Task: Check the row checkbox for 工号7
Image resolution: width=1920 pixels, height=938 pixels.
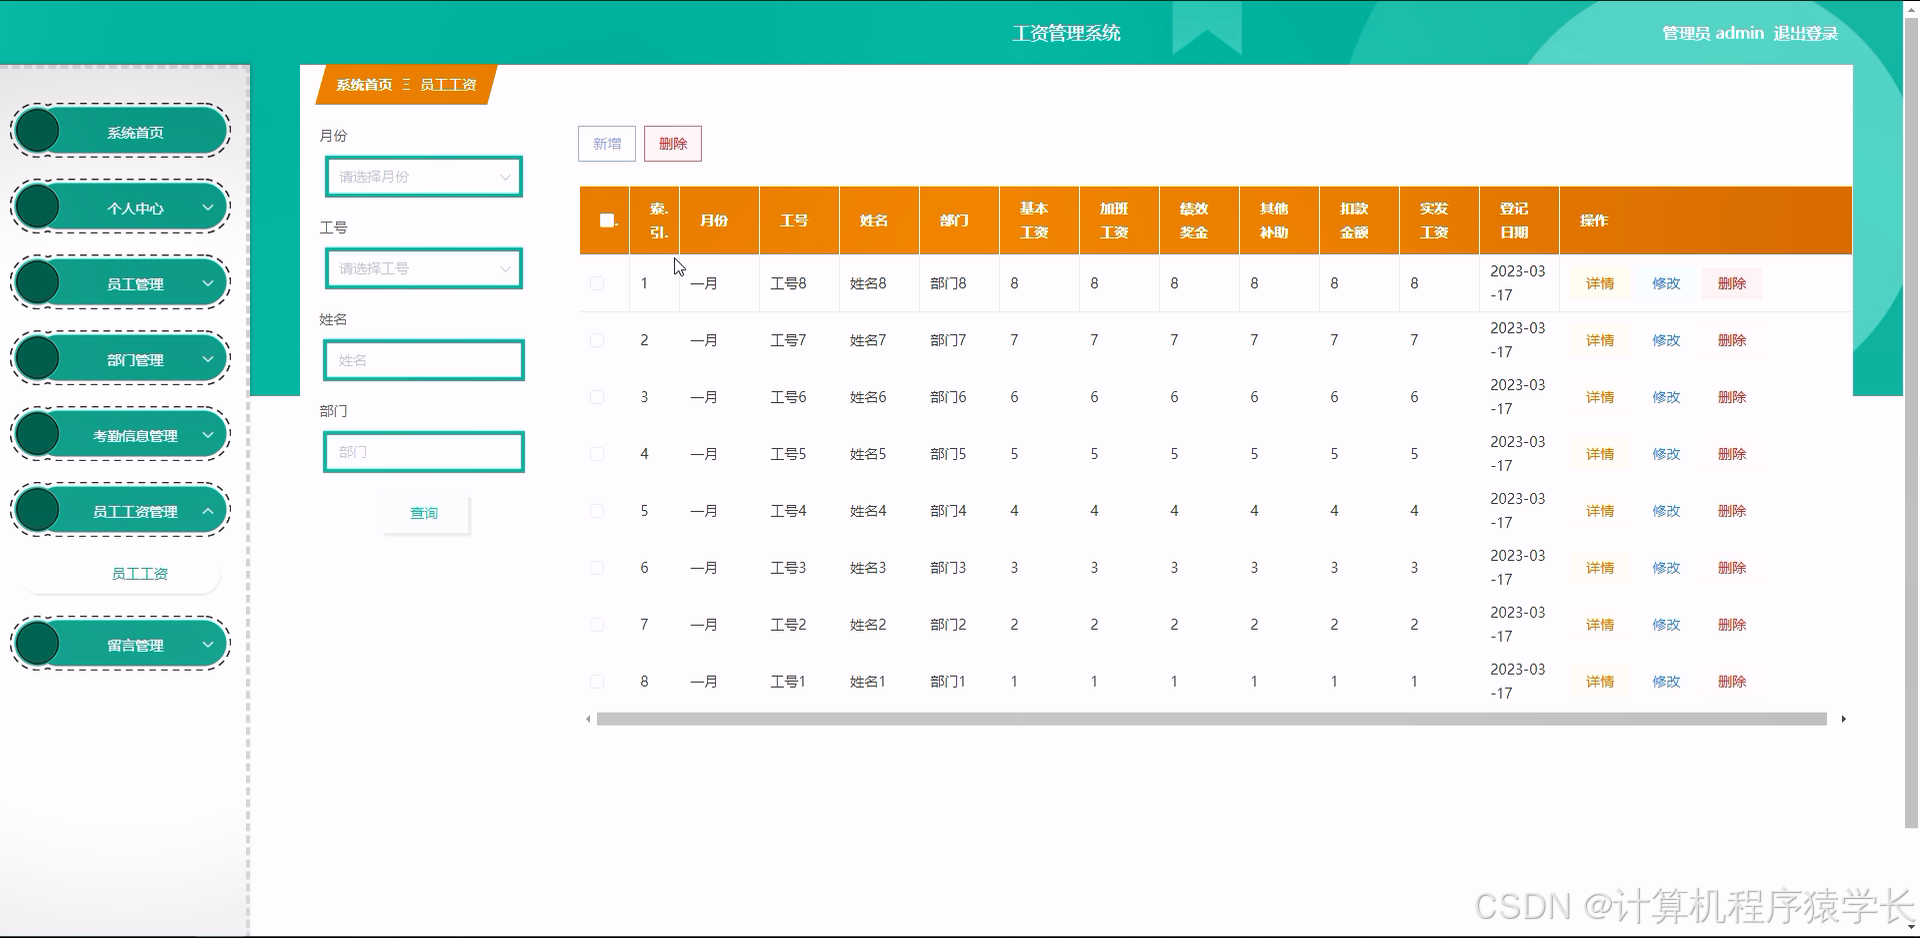Action: pos(597,341)
